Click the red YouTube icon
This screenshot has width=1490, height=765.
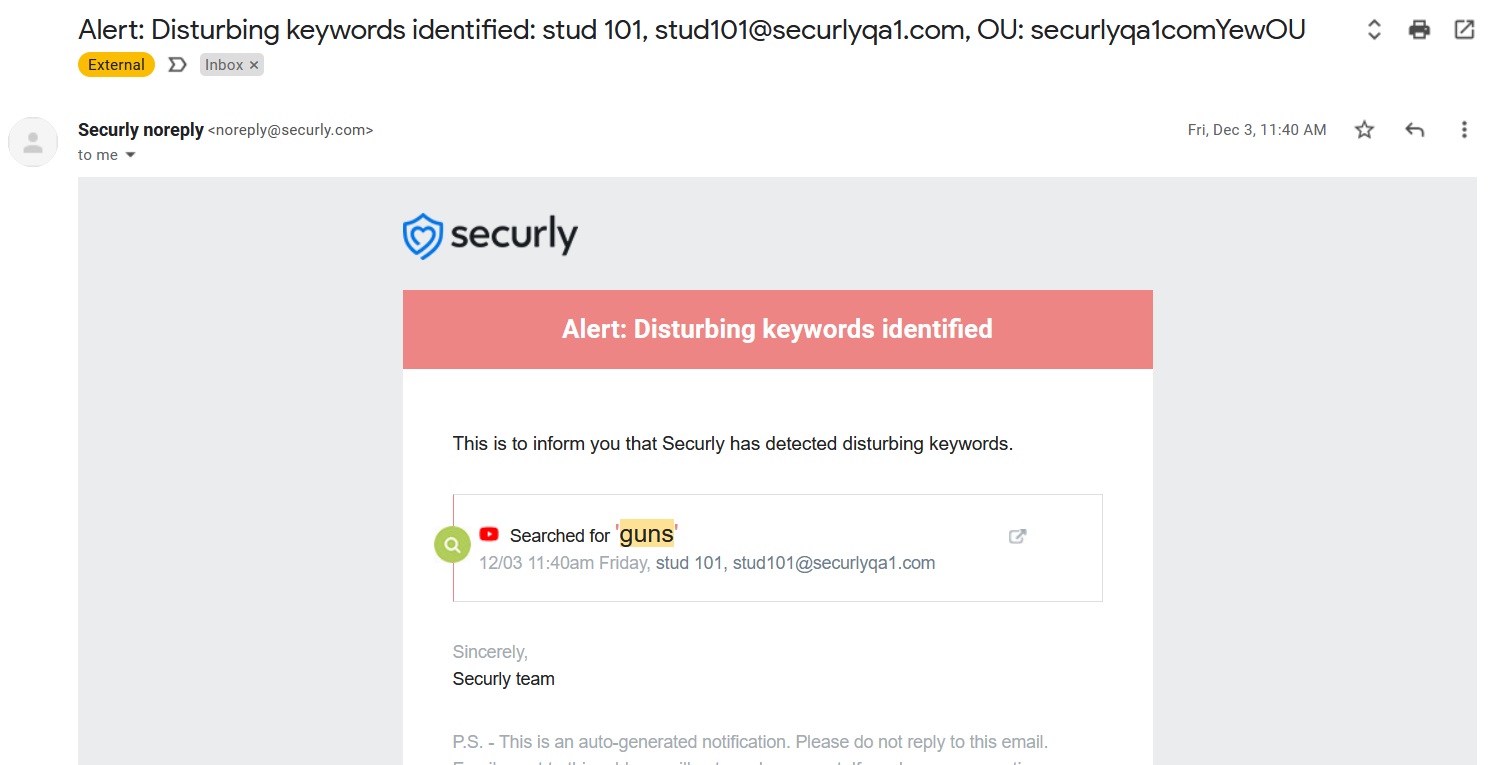(x=489, y=534)
